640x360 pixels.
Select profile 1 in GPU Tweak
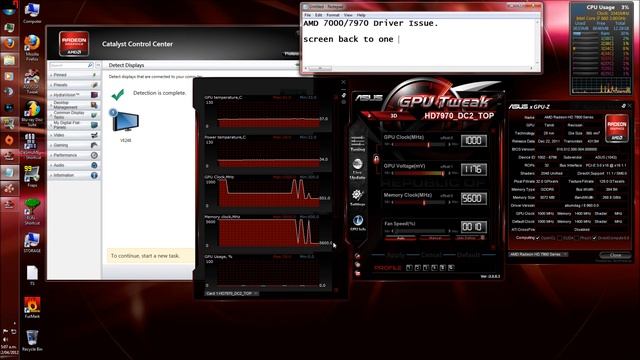409,267
